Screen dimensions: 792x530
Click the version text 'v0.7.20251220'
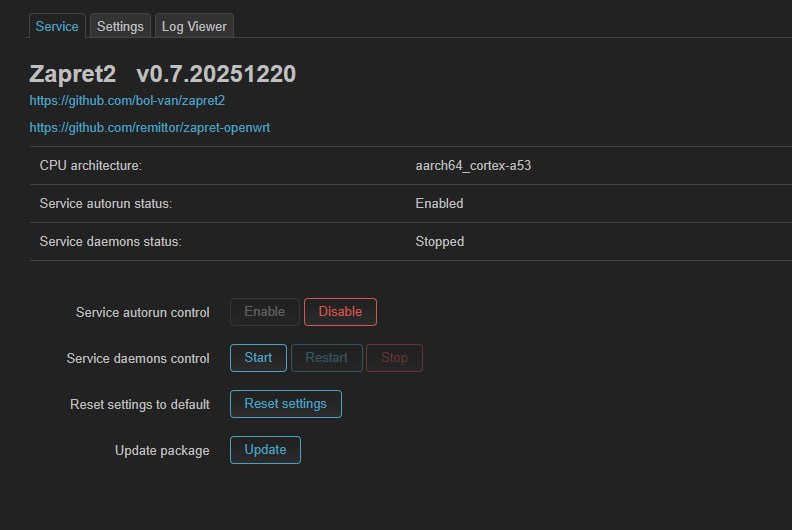pyautogui.click(x=216, y=74)
